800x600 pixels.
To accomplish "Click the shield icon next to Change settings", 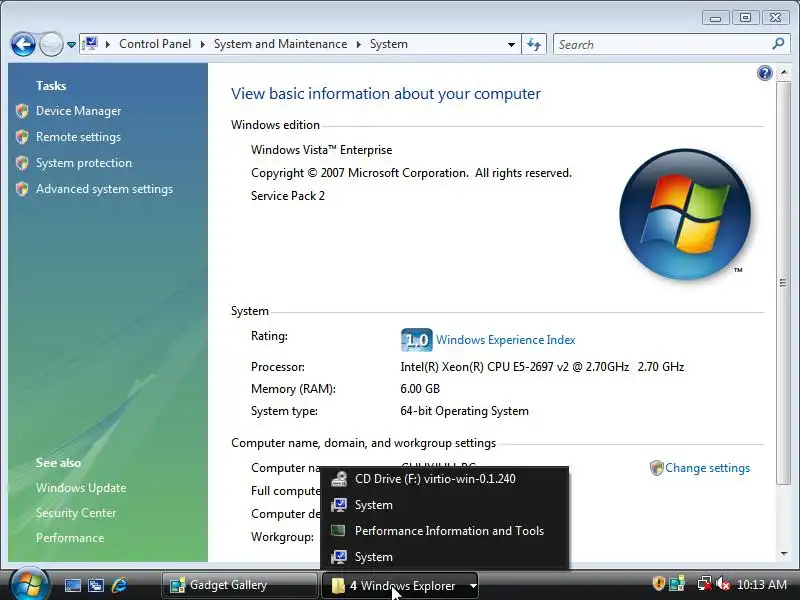I will click(657, 468).
